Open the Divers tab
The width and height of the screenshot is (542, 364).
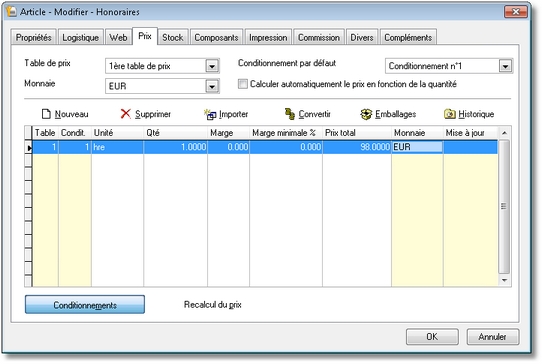(x=362, y=37)
